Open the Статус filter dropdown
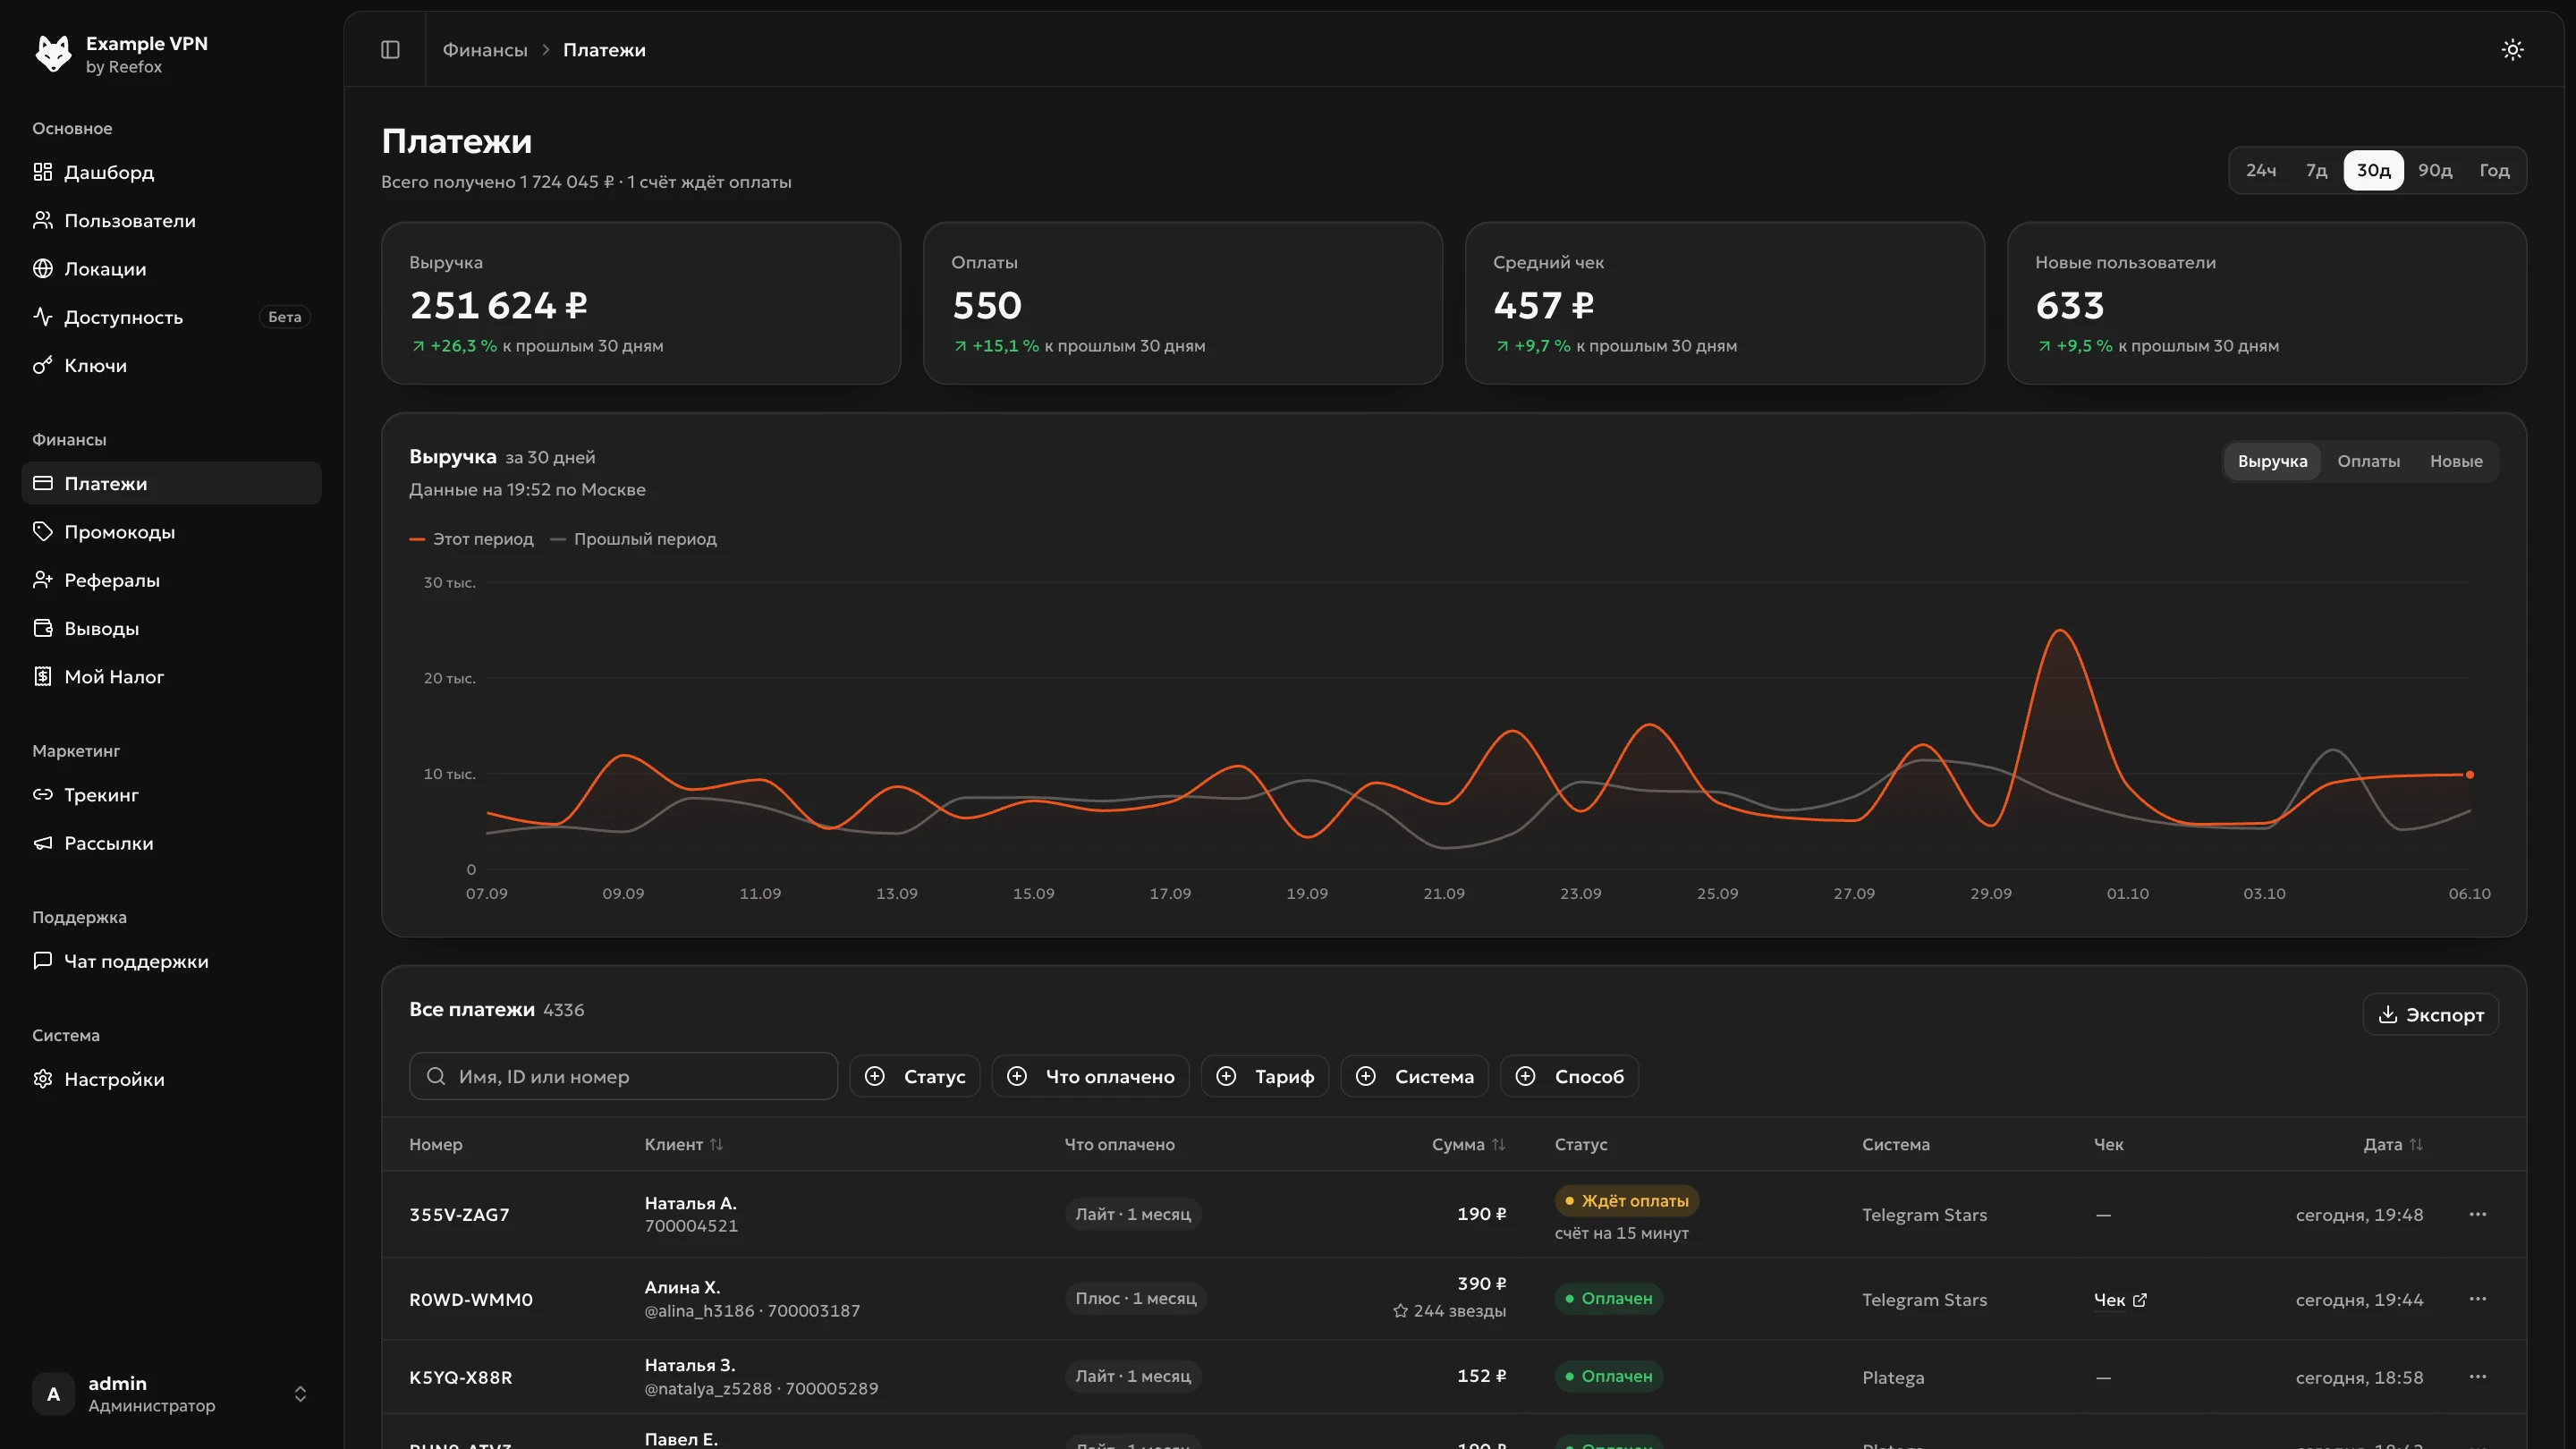This screenshot has height=1449, width=2576. coord(914,1076)
